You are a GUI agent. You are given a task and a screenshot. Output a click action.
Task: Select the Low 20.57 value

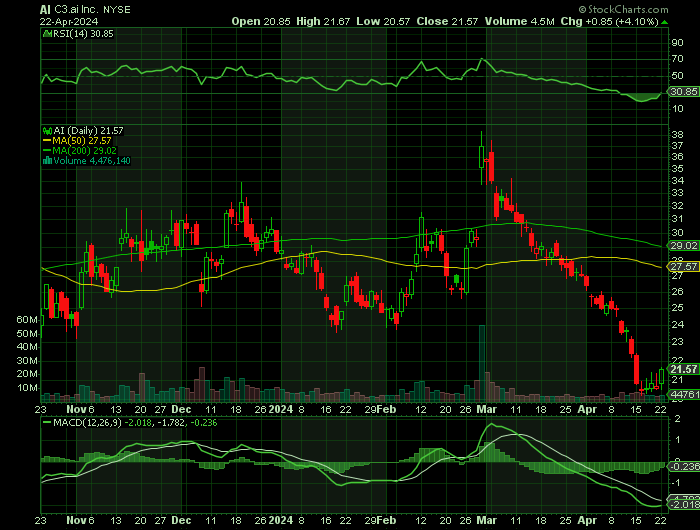pos(383,21)
